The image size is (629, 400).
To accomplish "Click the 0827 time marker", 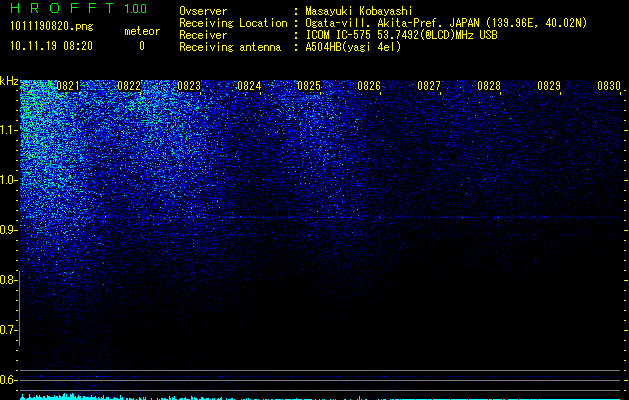I will 429,86.
